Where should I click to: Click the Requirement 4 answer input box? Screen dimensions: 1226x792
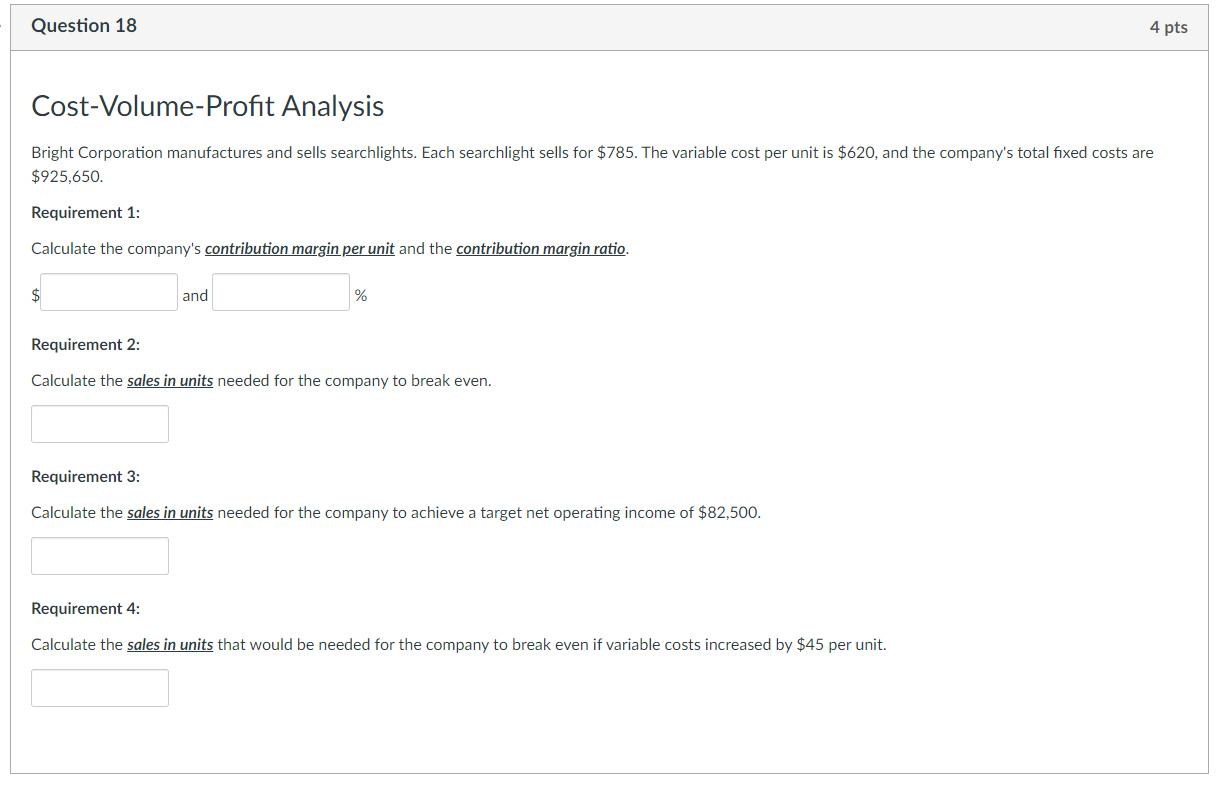[x=99, y=687]
